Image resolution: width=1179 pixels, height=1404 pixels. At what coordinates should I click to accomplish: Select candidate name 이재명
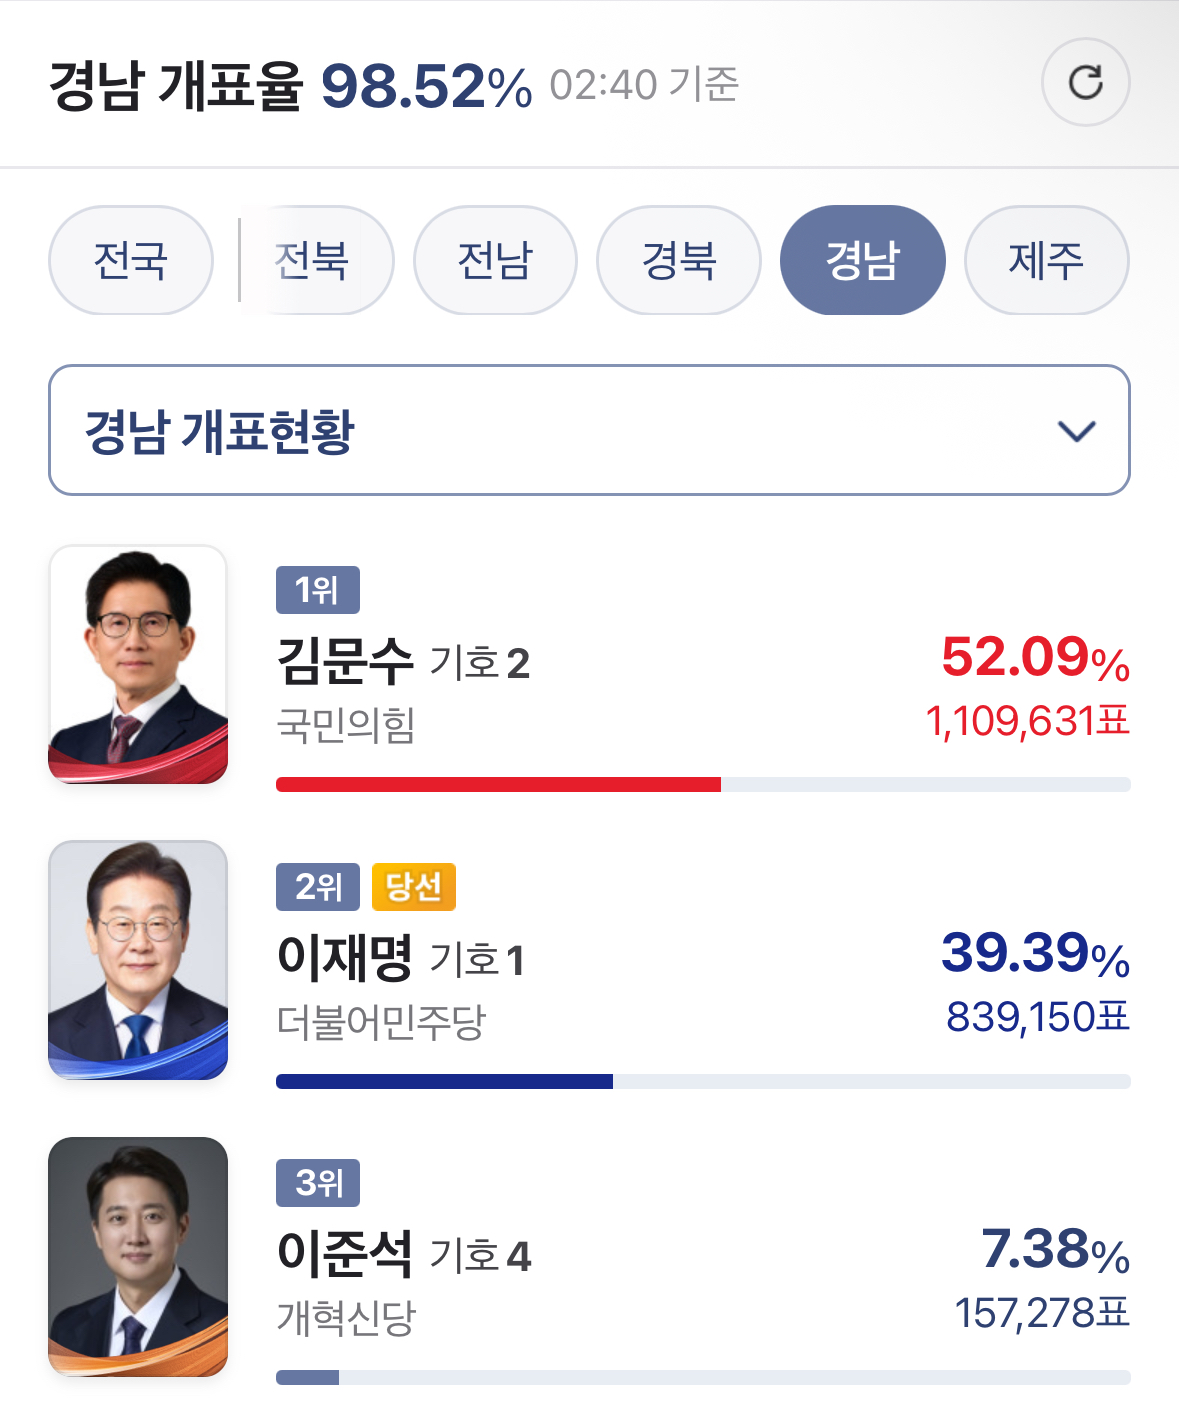point(345,958)
